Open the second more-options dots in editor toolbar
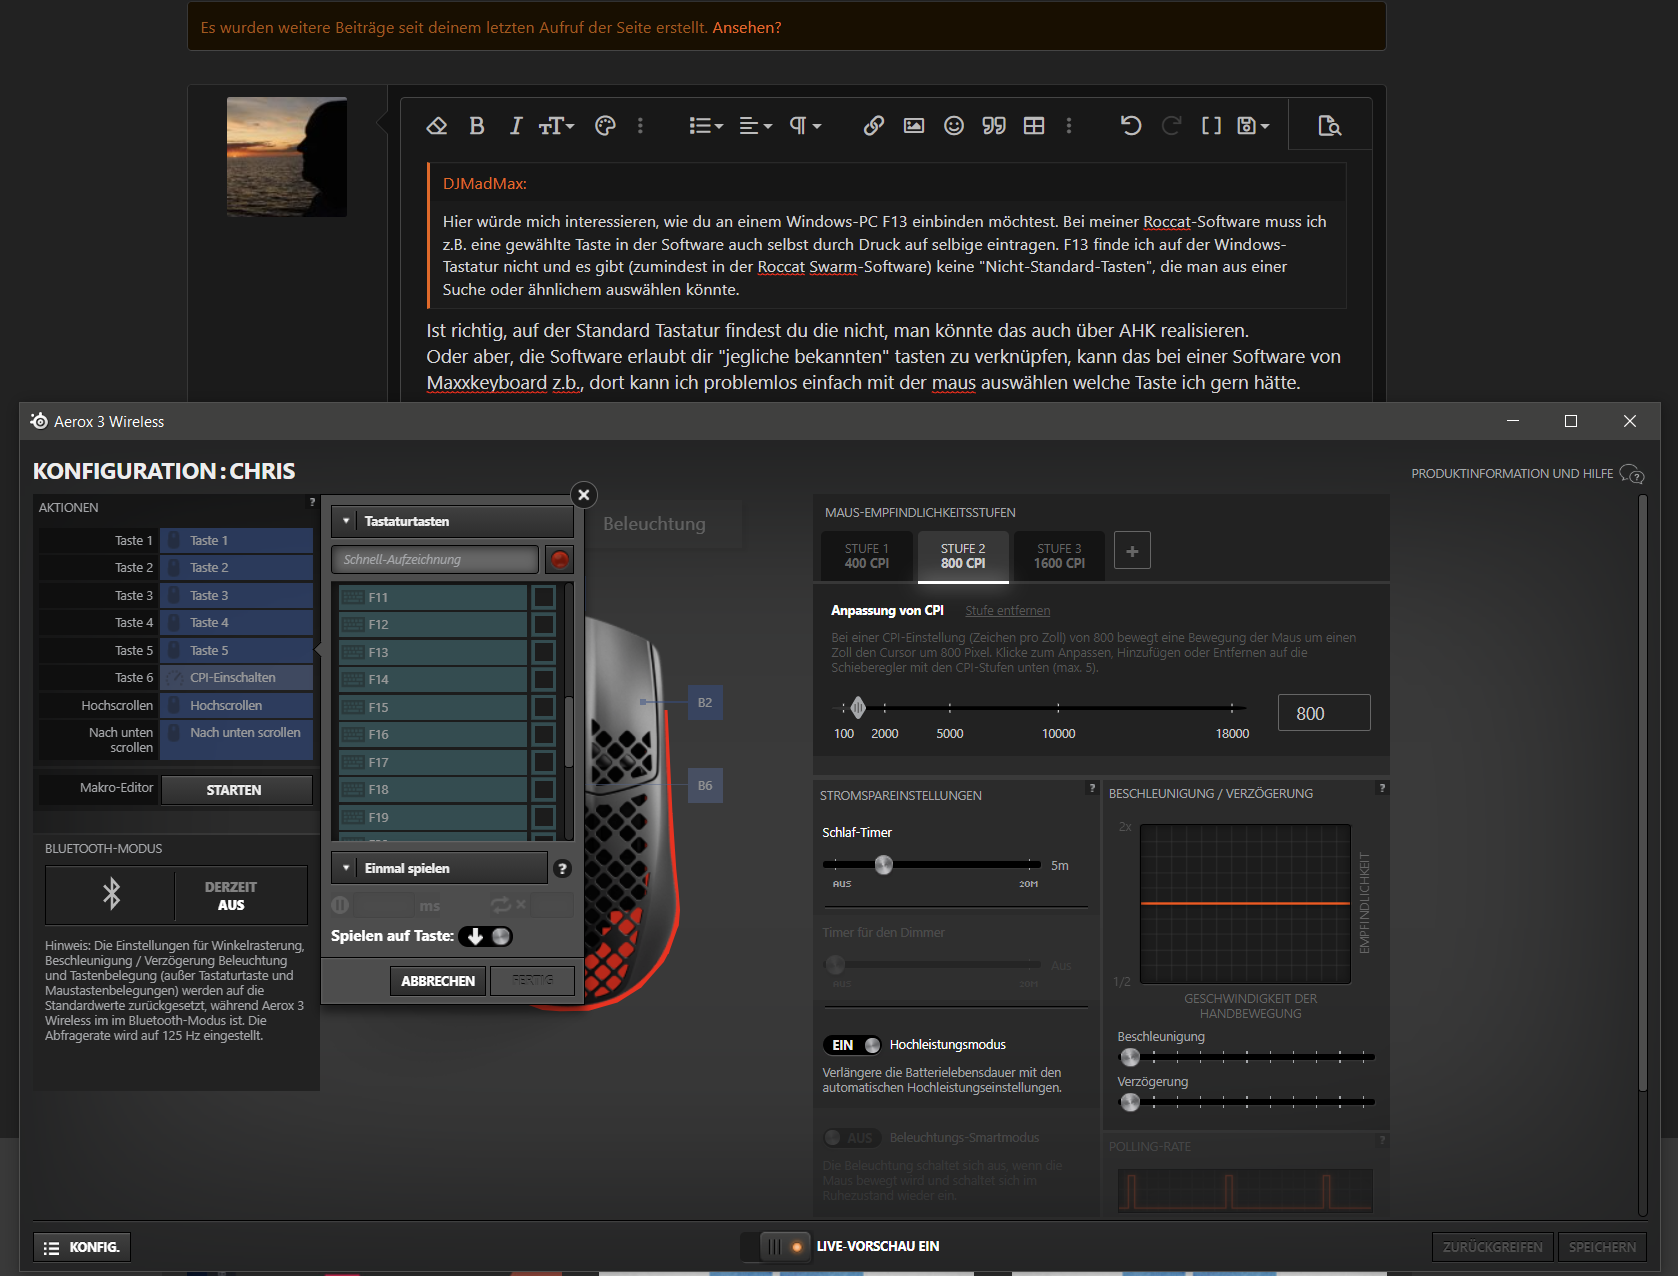 click(x=1069, y=126)
